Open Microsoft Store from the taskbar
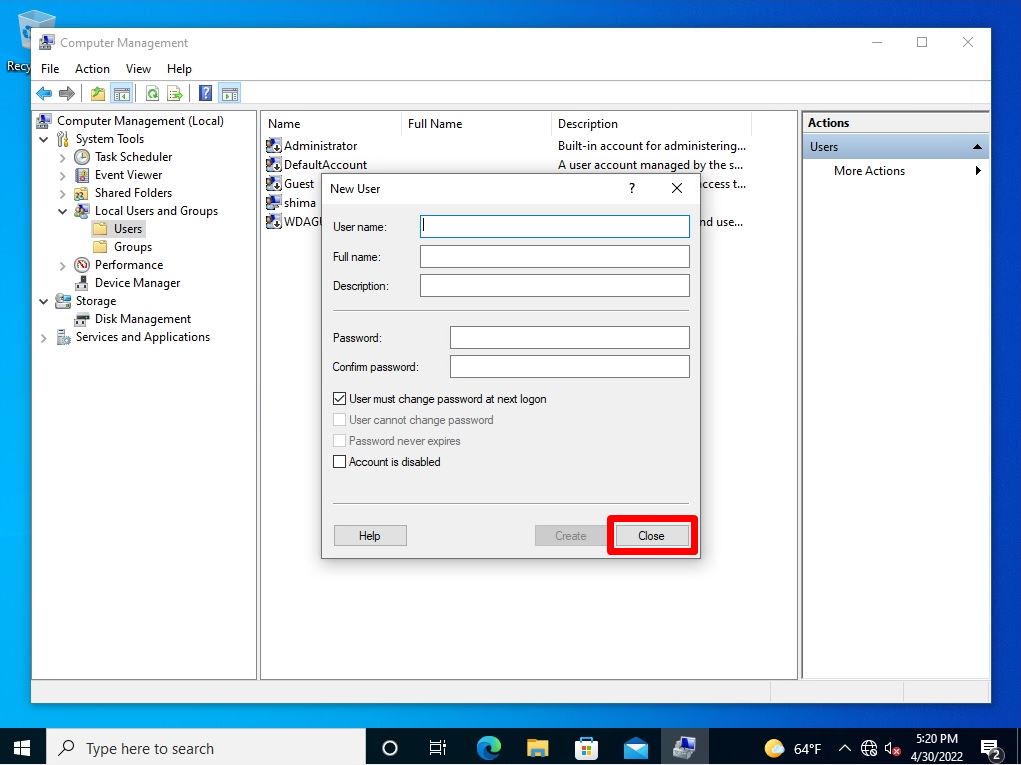 coord(586,747)
